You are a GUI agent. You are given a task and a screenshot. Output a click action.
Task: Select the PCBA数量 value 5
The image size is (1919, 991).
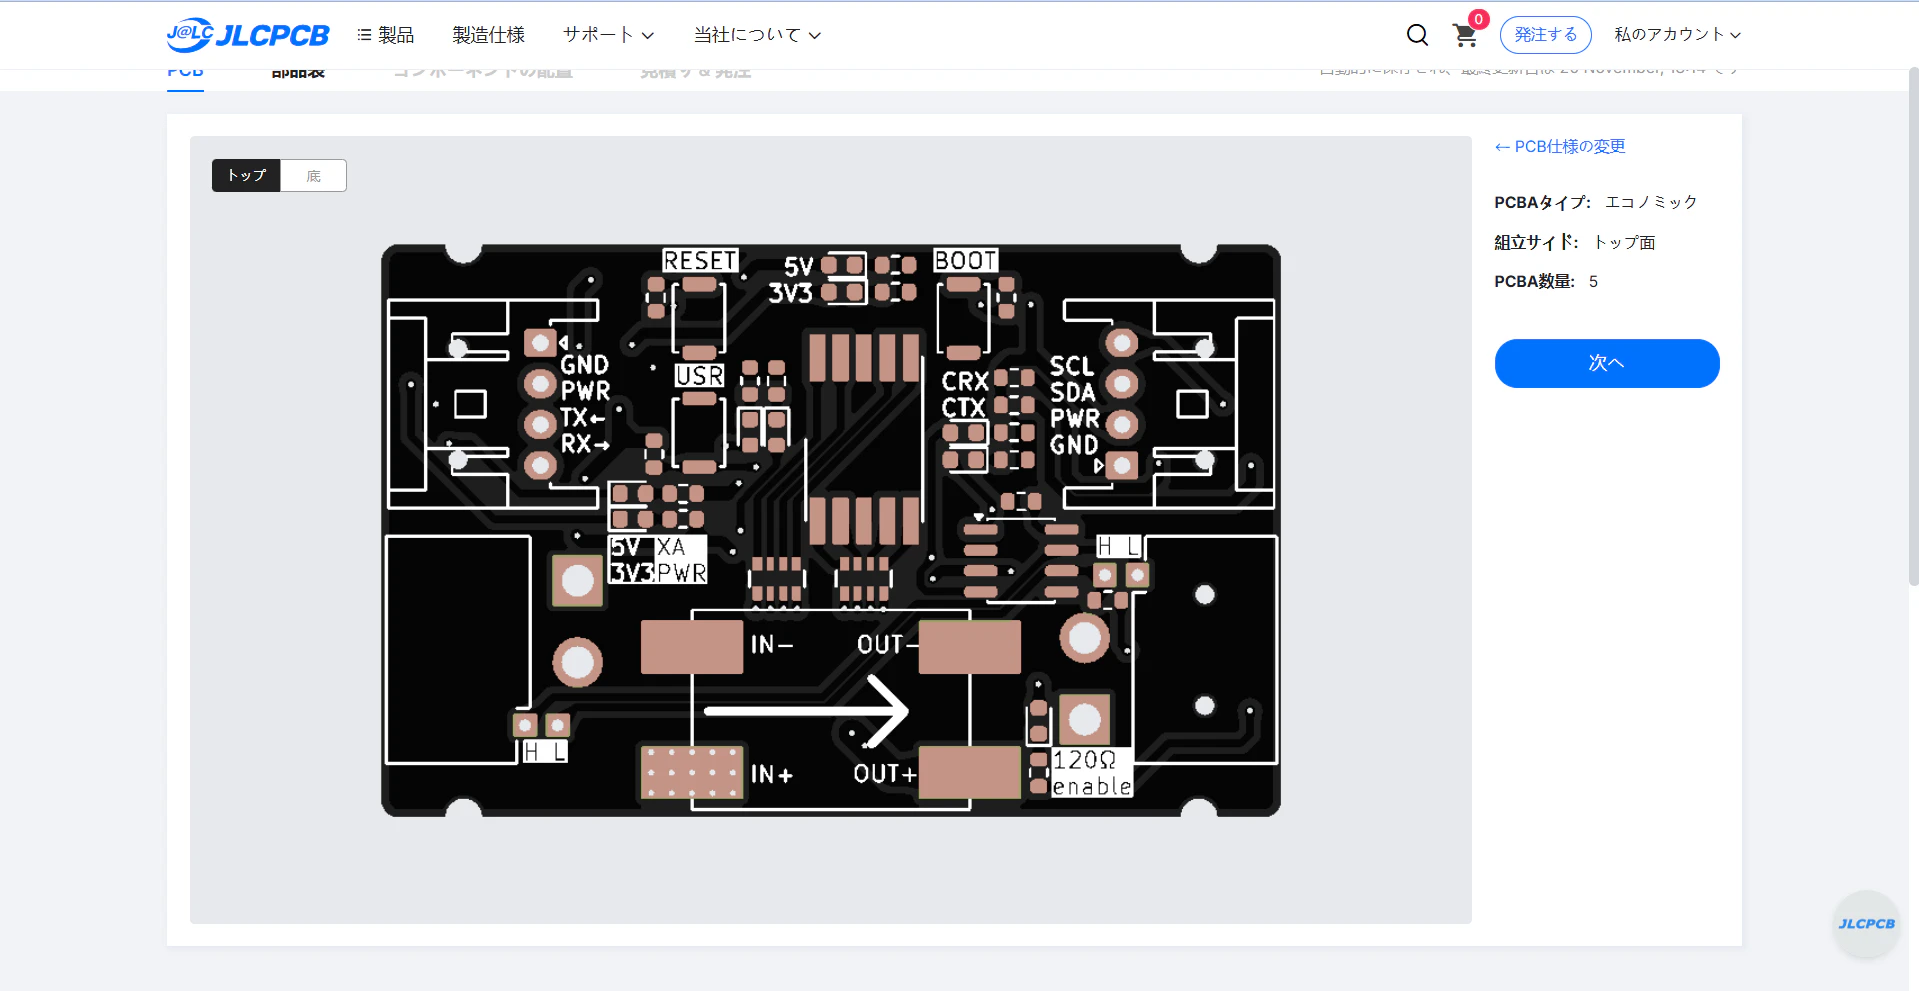pos(1593,282)
